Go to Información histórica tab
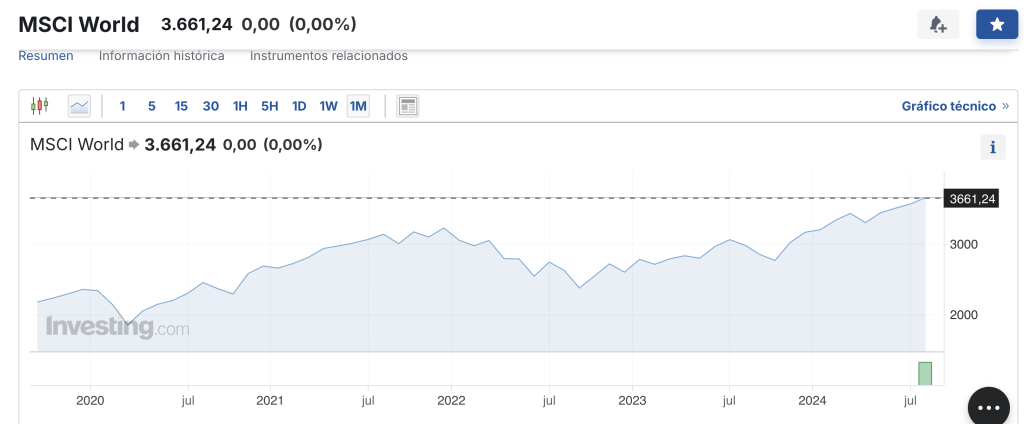This screenshot has height=424, width=1024. (162, 56)
